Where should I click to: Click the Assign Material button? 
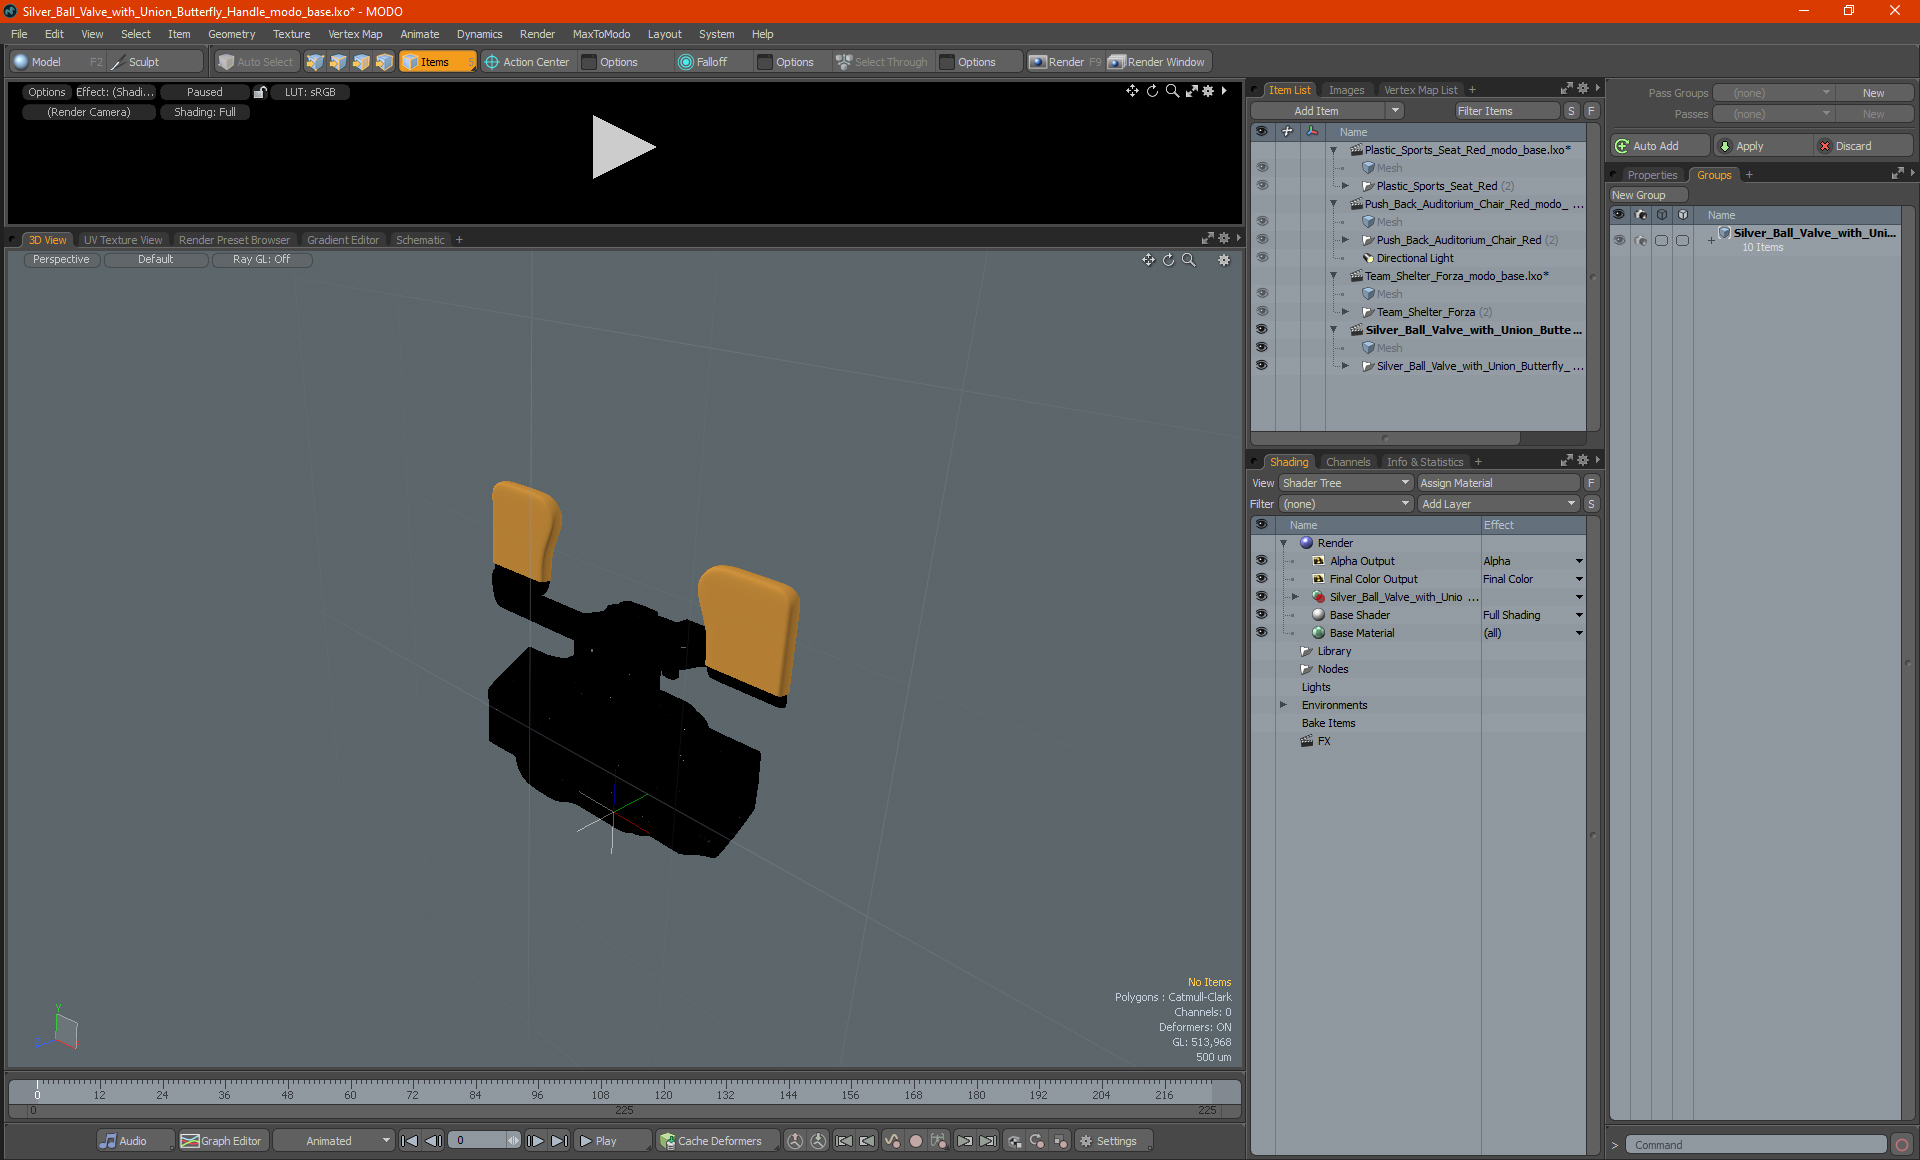coord(1498,483)
